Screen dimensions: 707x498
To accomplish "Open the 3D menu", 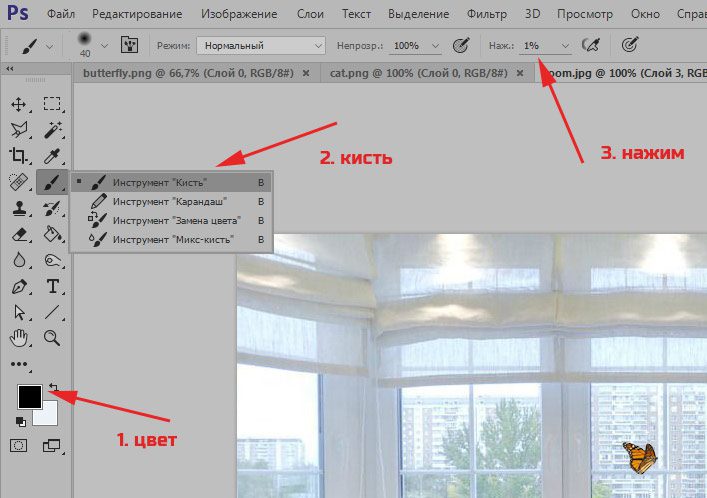I will click(x=533, y=14).
